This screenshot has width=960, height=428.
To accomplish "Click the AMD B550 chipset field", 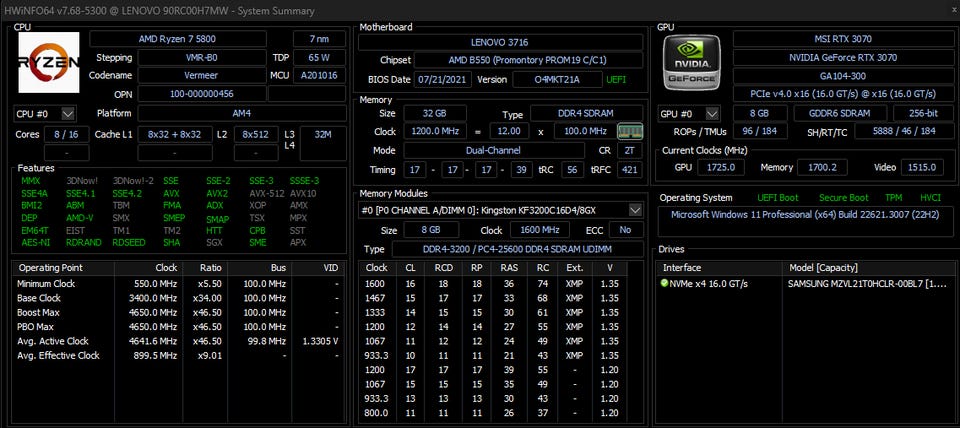I will (528, 61).
